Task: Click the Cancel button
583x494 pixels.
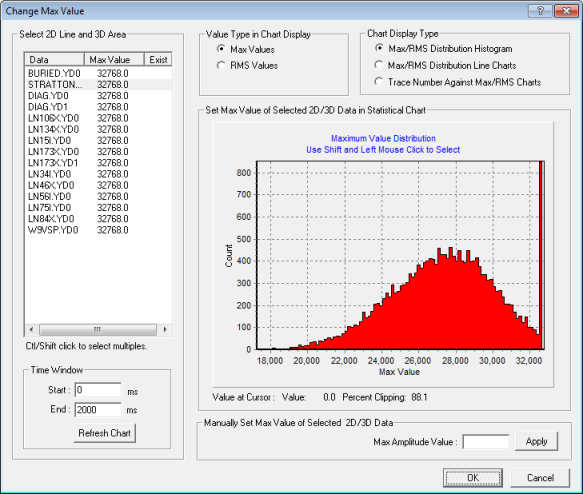Action: tap(540, 478)
